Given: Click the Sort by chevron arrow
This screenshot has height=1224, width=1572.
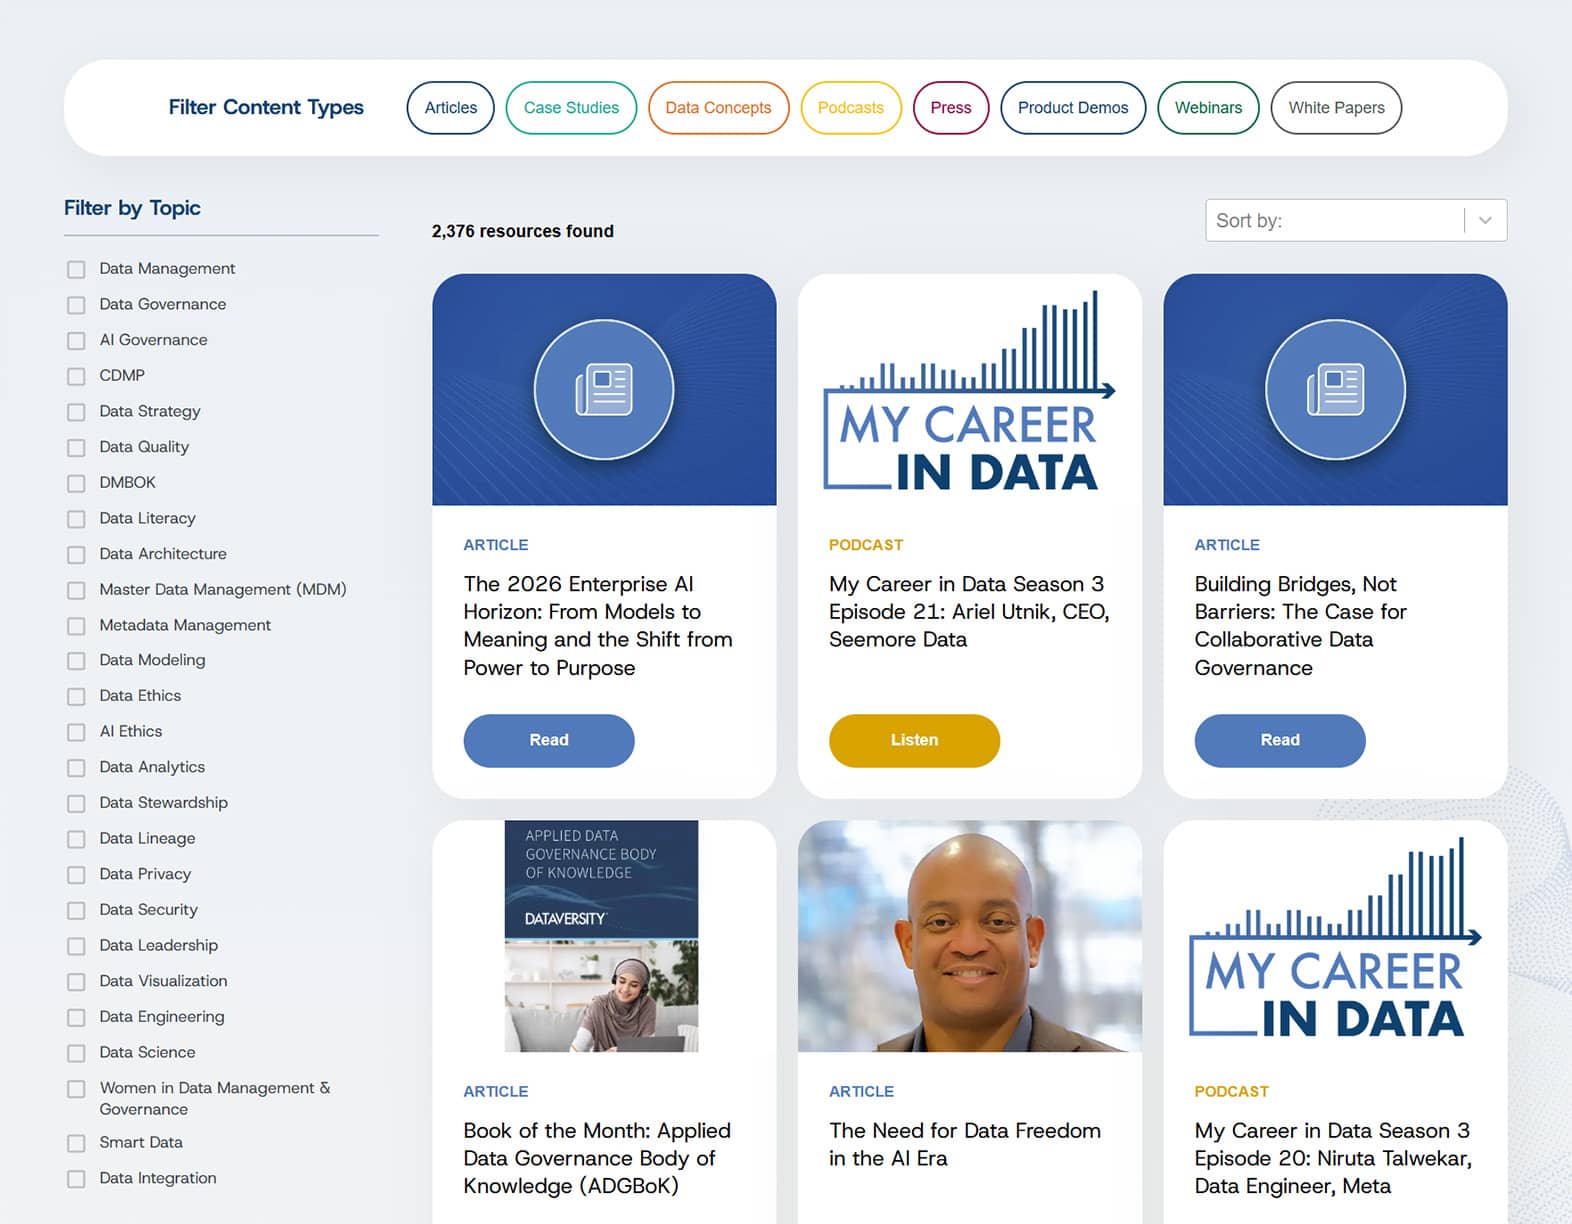Looking at the screenshot, I should click(x=1485, y=220).
